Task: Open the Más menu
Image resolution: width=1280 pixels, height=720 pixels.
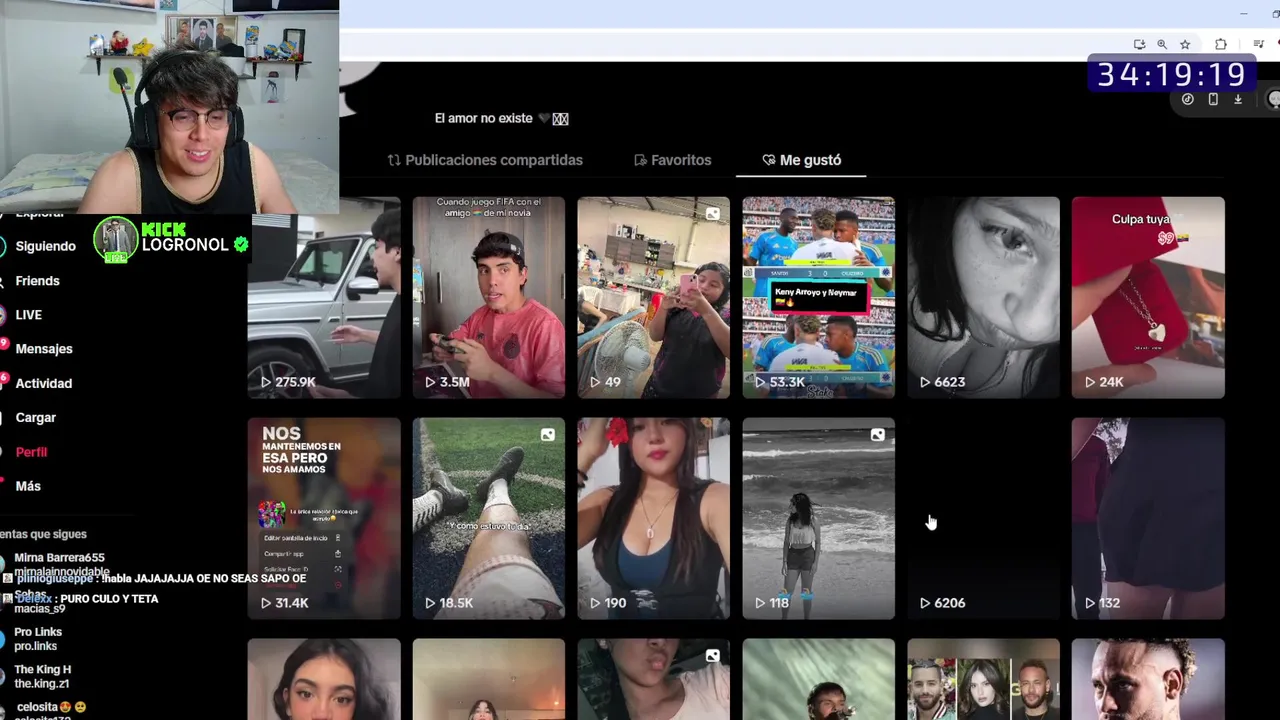Action: coord(28,486)
